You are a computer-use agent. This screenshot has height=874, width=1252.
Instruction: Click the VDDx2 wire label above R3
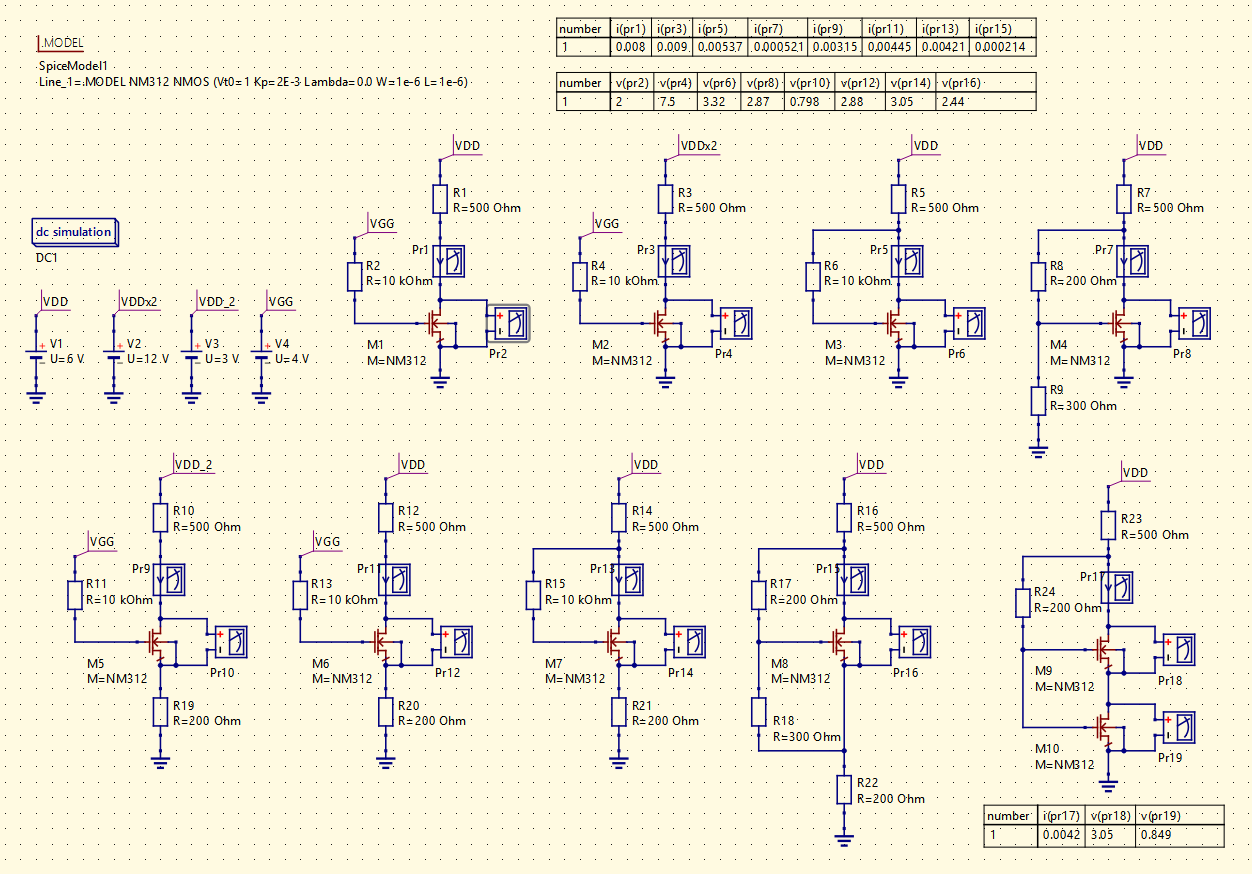coord(698,146)
